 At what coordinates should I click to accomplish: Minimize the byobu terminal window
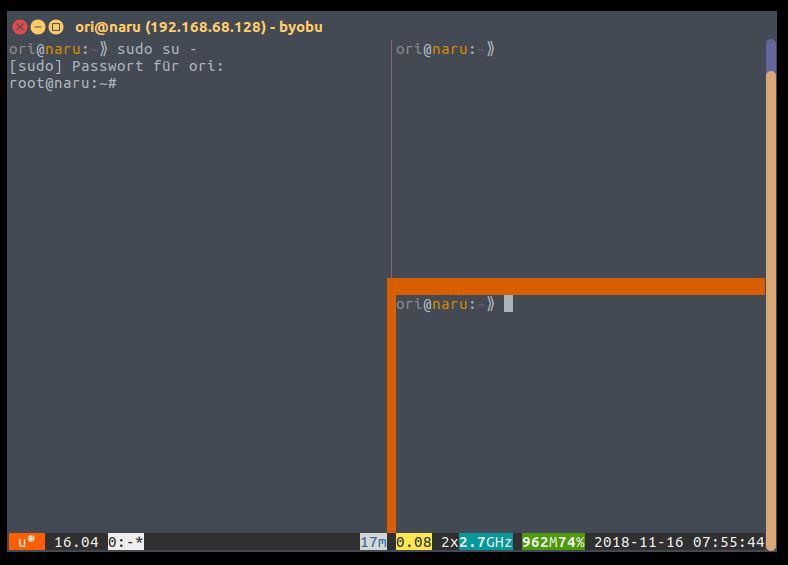(x=38, y=27)
